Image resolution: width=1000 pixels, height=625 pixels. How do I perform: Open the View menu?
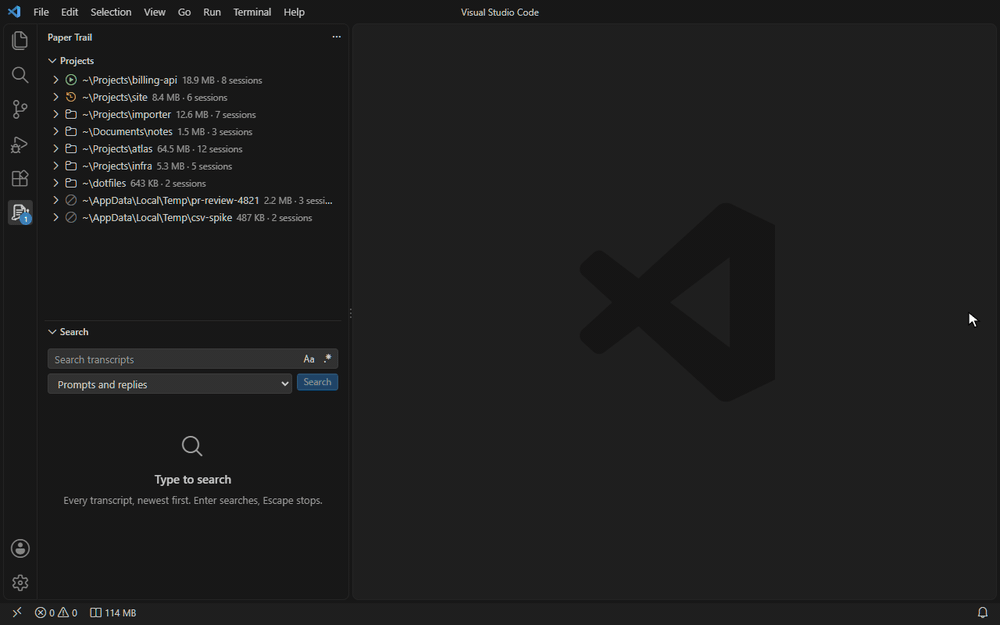click(x=154, y=12)
